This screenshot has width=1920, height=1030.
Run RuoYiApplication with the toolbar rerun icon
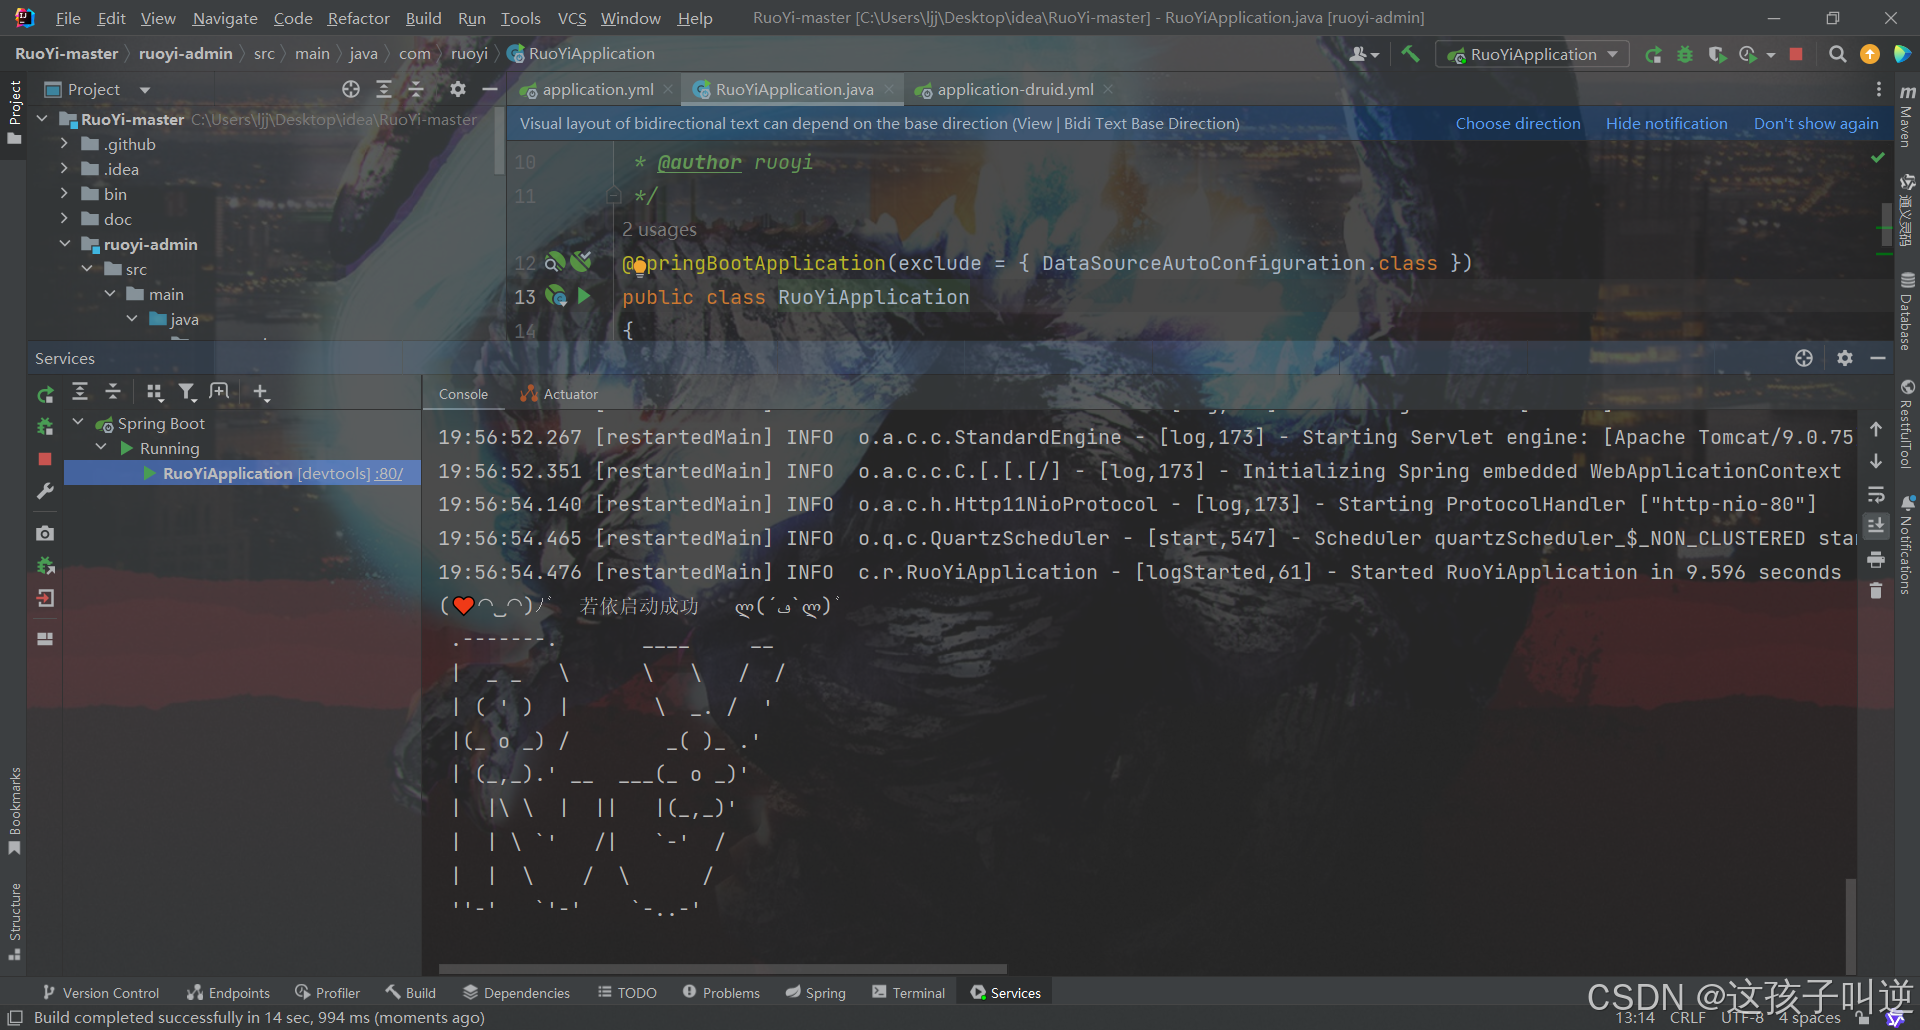tap(1653, 54)
